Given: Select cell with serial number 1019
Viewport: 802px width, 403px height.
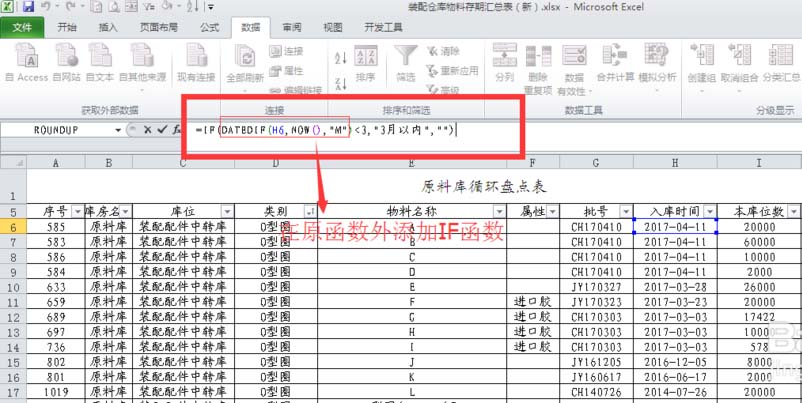Looking at the screenshot, I should click(56, 393).
